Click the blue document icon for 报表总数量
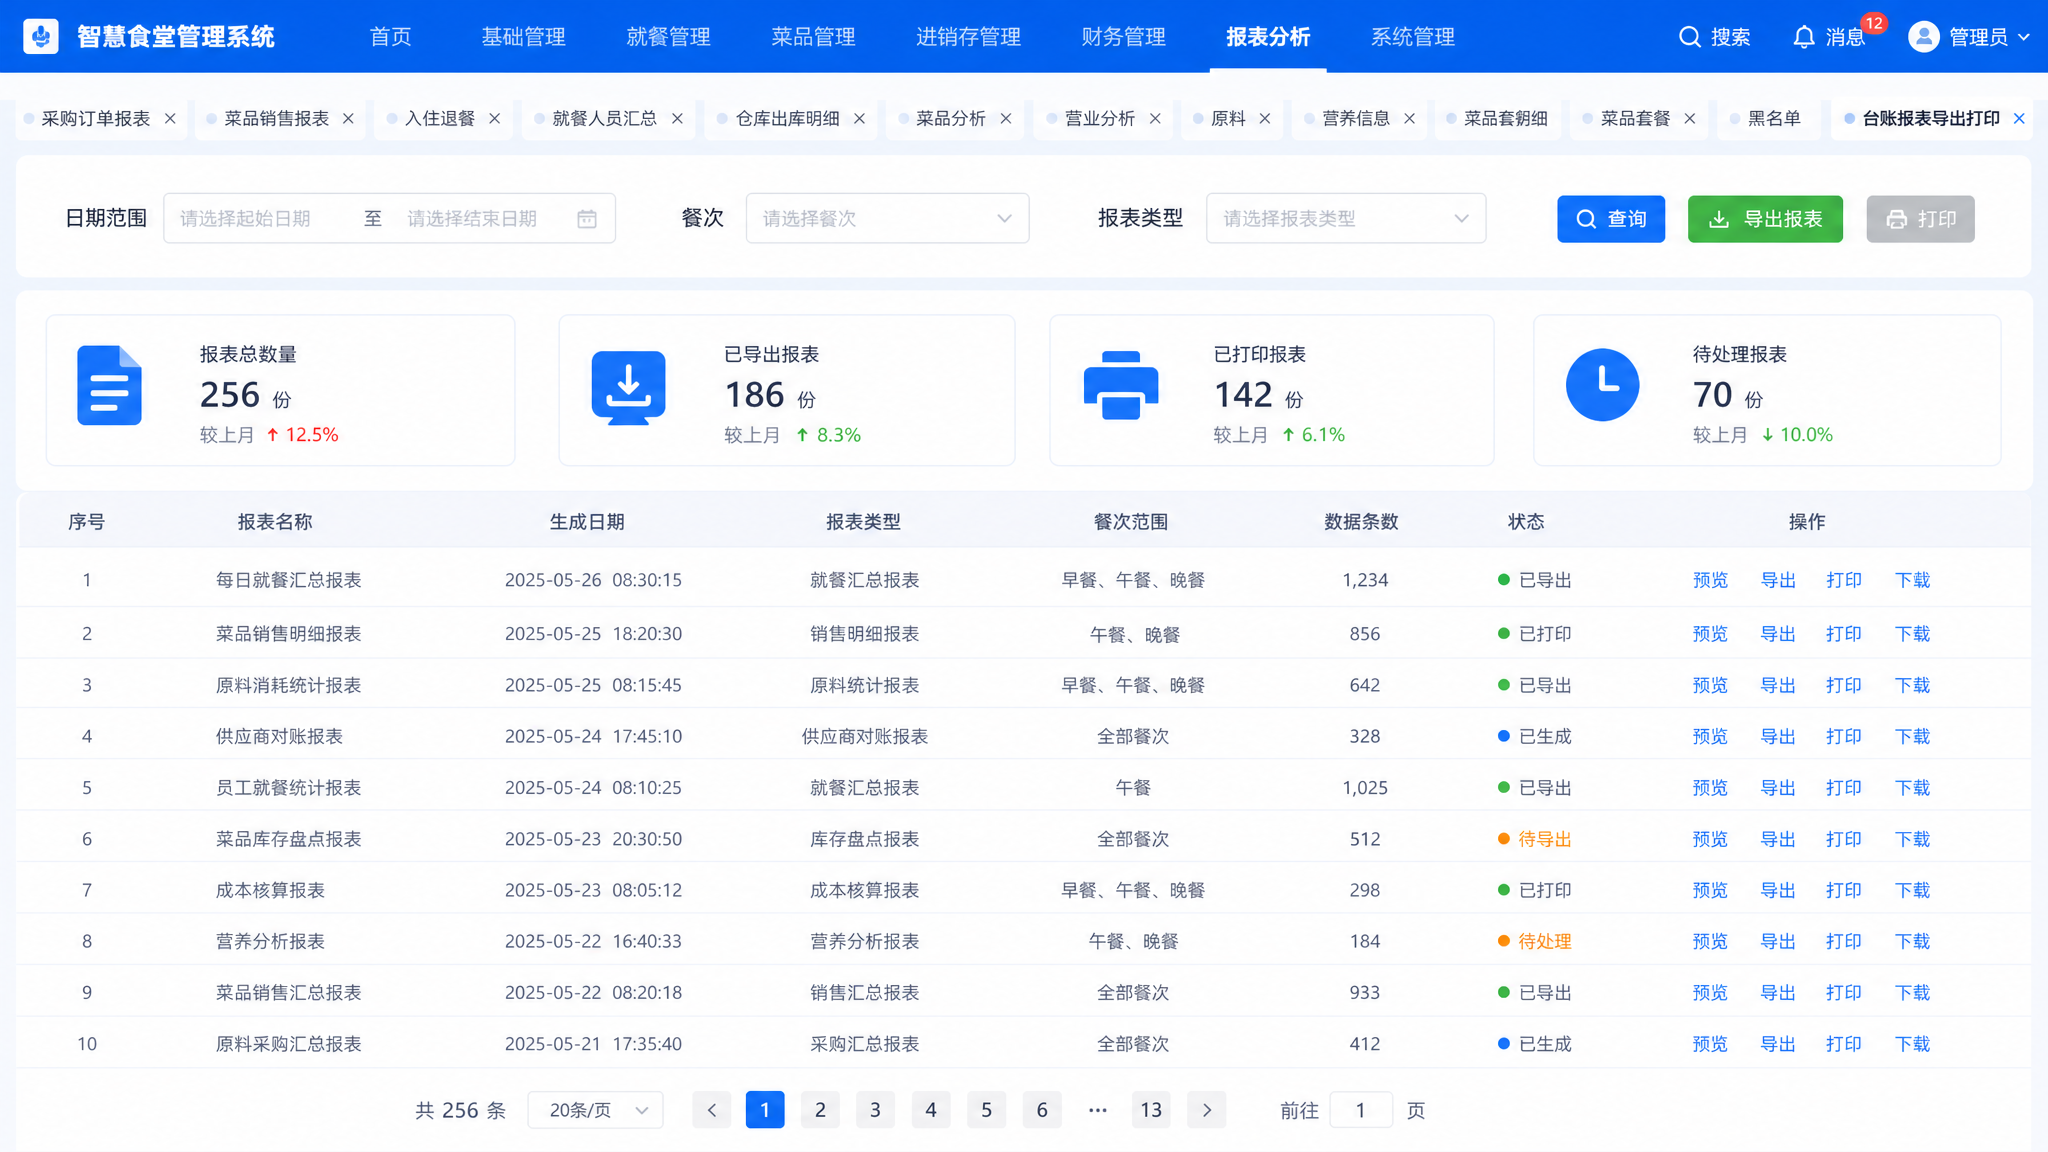 (x=109, y=386)
